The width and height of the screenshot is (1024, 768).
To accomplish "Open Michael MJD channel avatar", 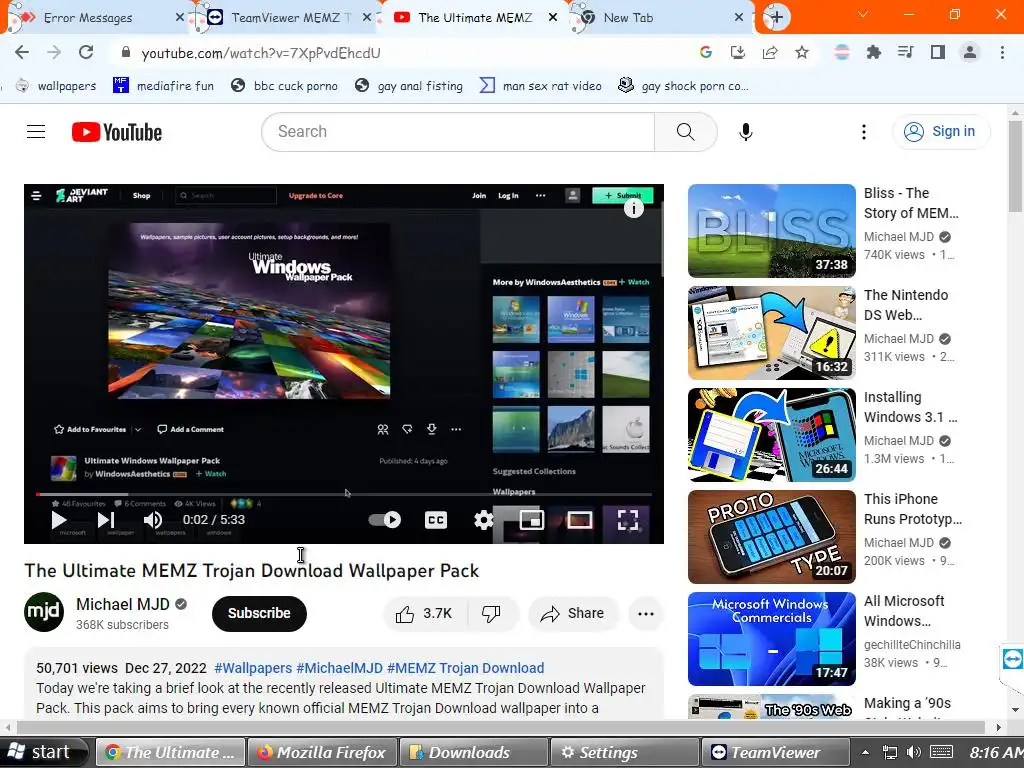I will pyautogui.click(x=44, y=612).
